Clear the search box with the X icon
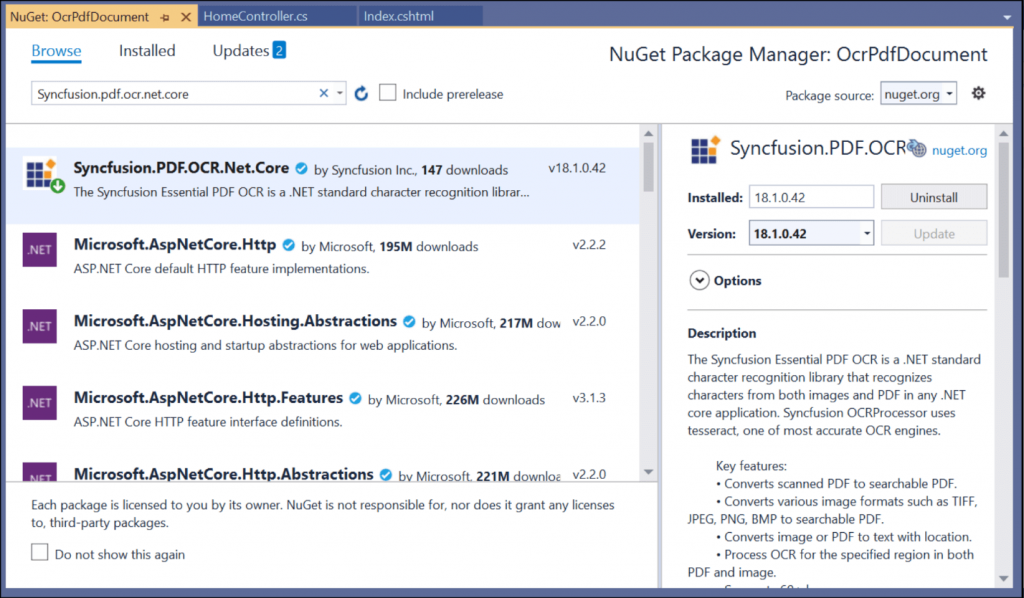Viewport: 1024px width, 598px height. coord(324,92)
